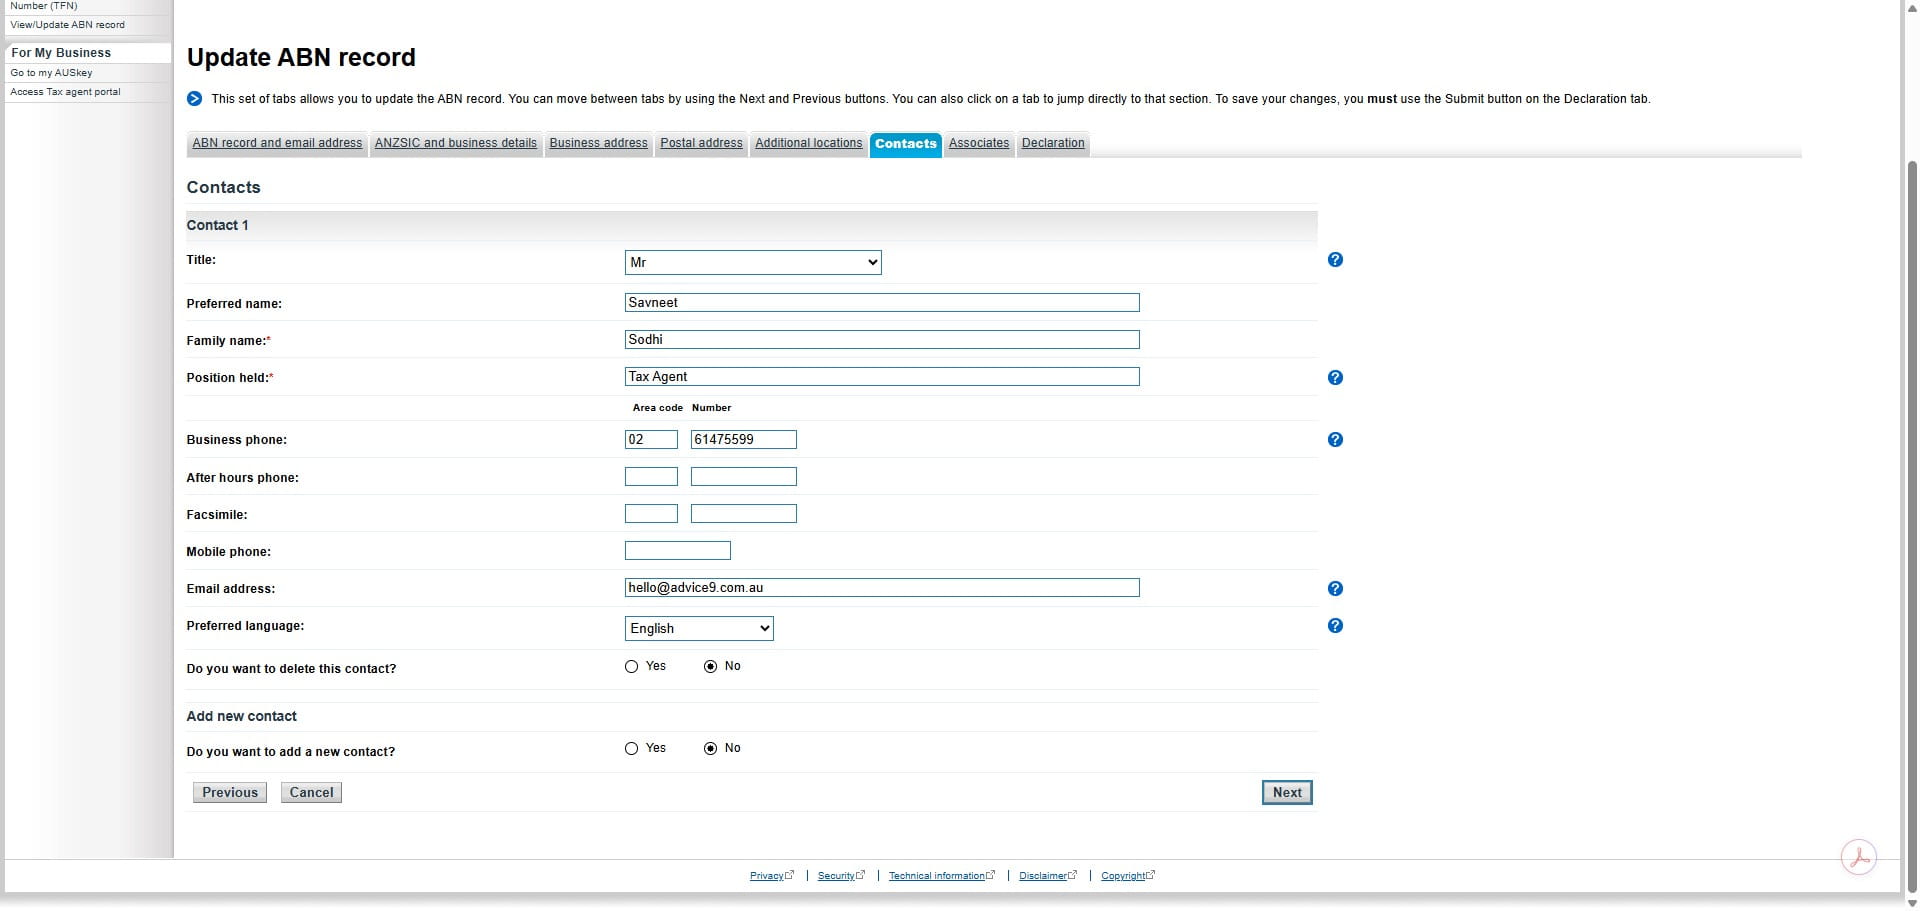This screenshot has height=911, width=1920.
Task: Click Business phone area code field
Action: click(x=651, y=440)
